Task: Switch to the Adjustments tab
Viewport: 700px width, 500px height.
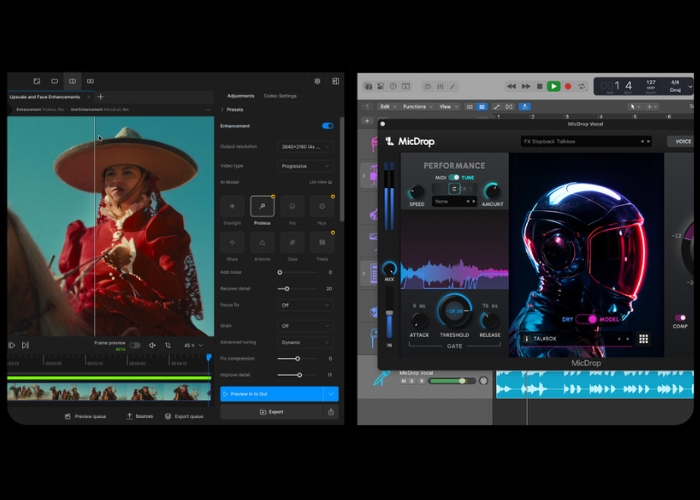Action: (x=240, y=96)
